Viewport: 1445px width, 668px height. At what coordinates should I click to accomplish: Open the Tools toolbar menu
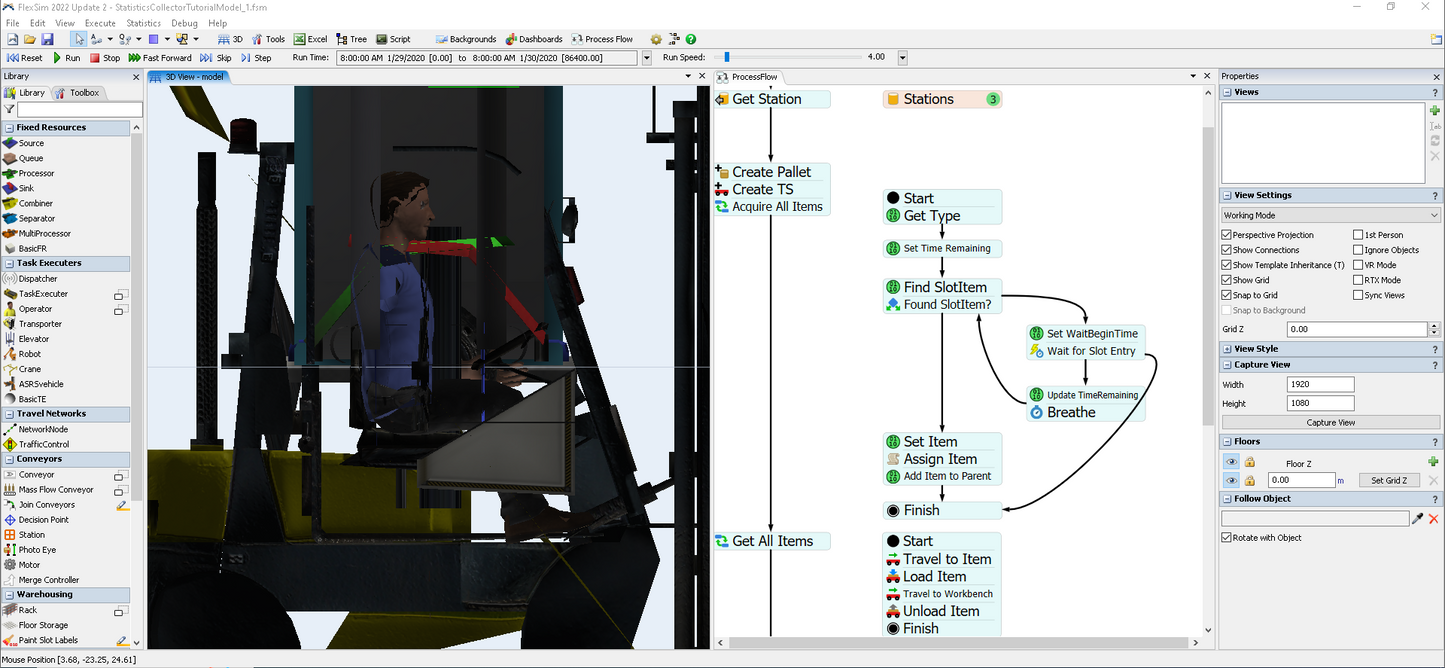coord(268,39)
